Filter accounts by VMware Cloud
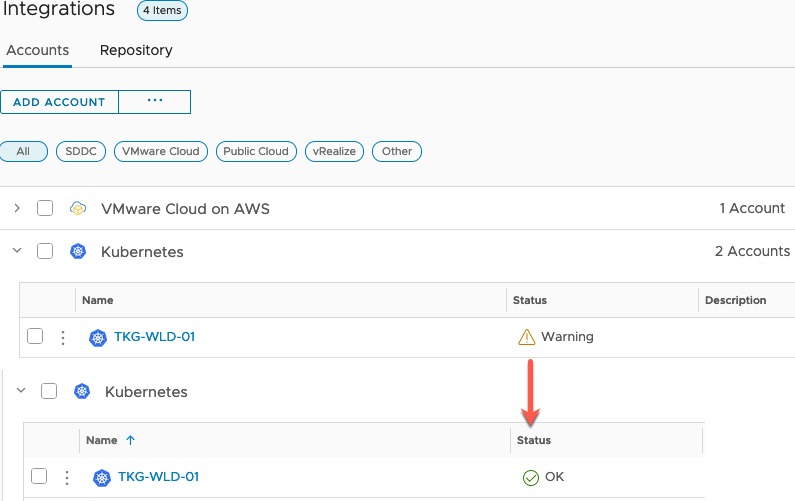 161,151
